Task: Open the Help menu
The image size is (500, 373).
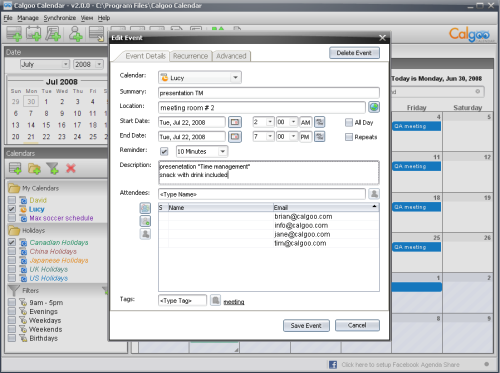Action: pyautogui.click(x=104, y=18)
